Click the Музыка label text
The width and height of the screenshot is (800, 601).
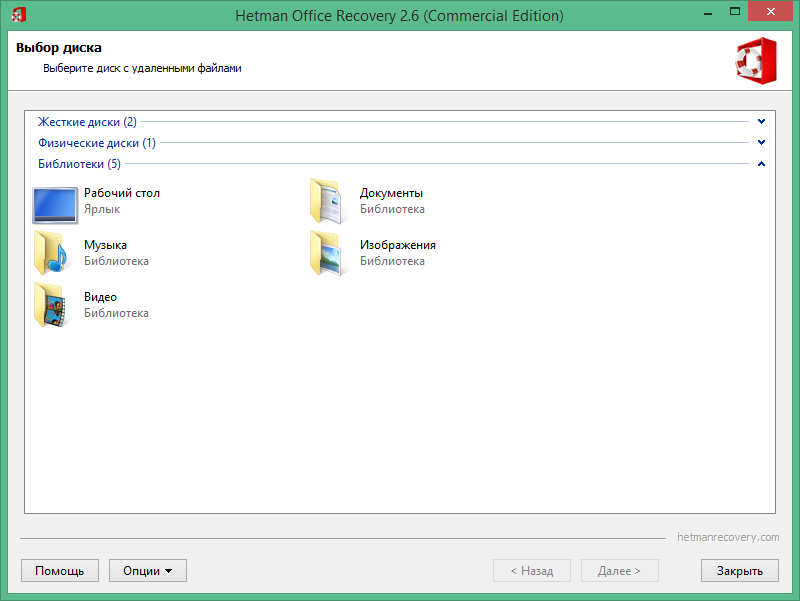click(105, 245)
